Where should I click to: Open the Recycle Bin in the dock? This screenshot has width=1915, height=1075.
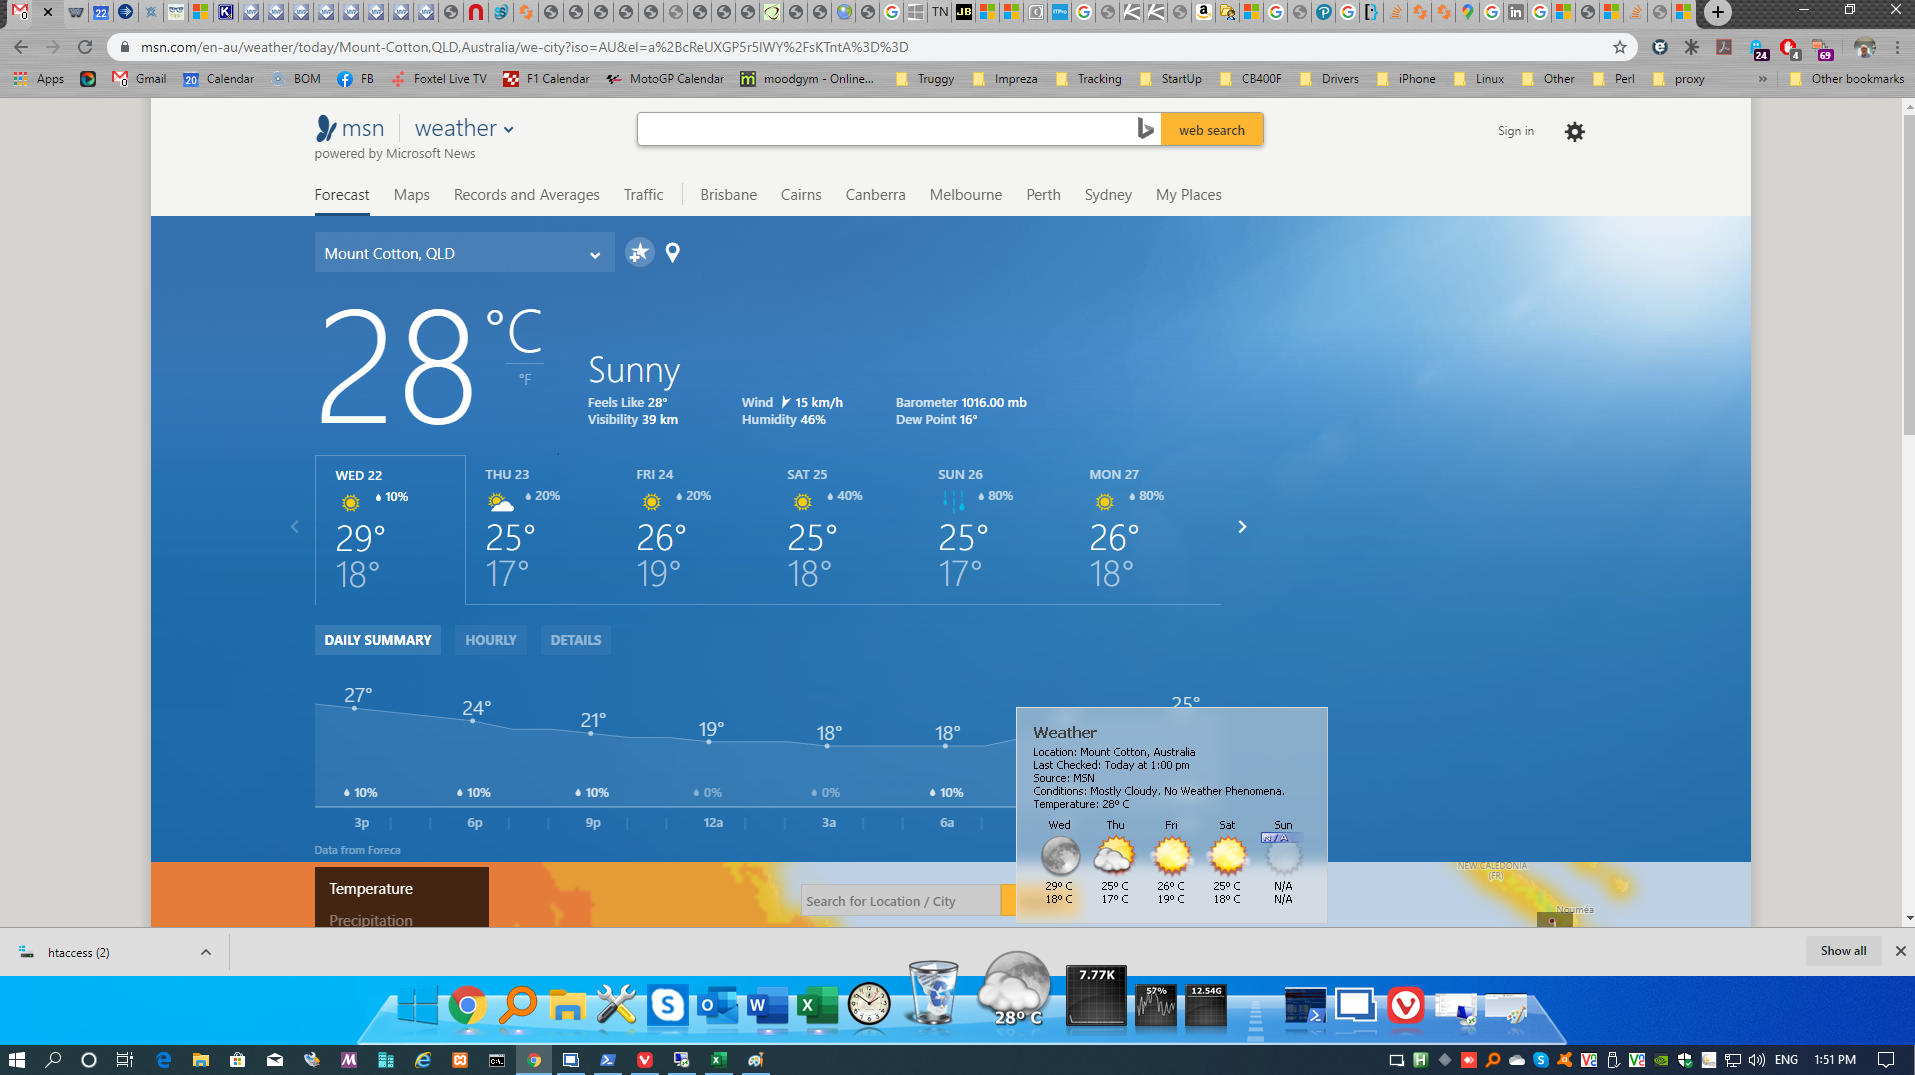tap(932, 993)
